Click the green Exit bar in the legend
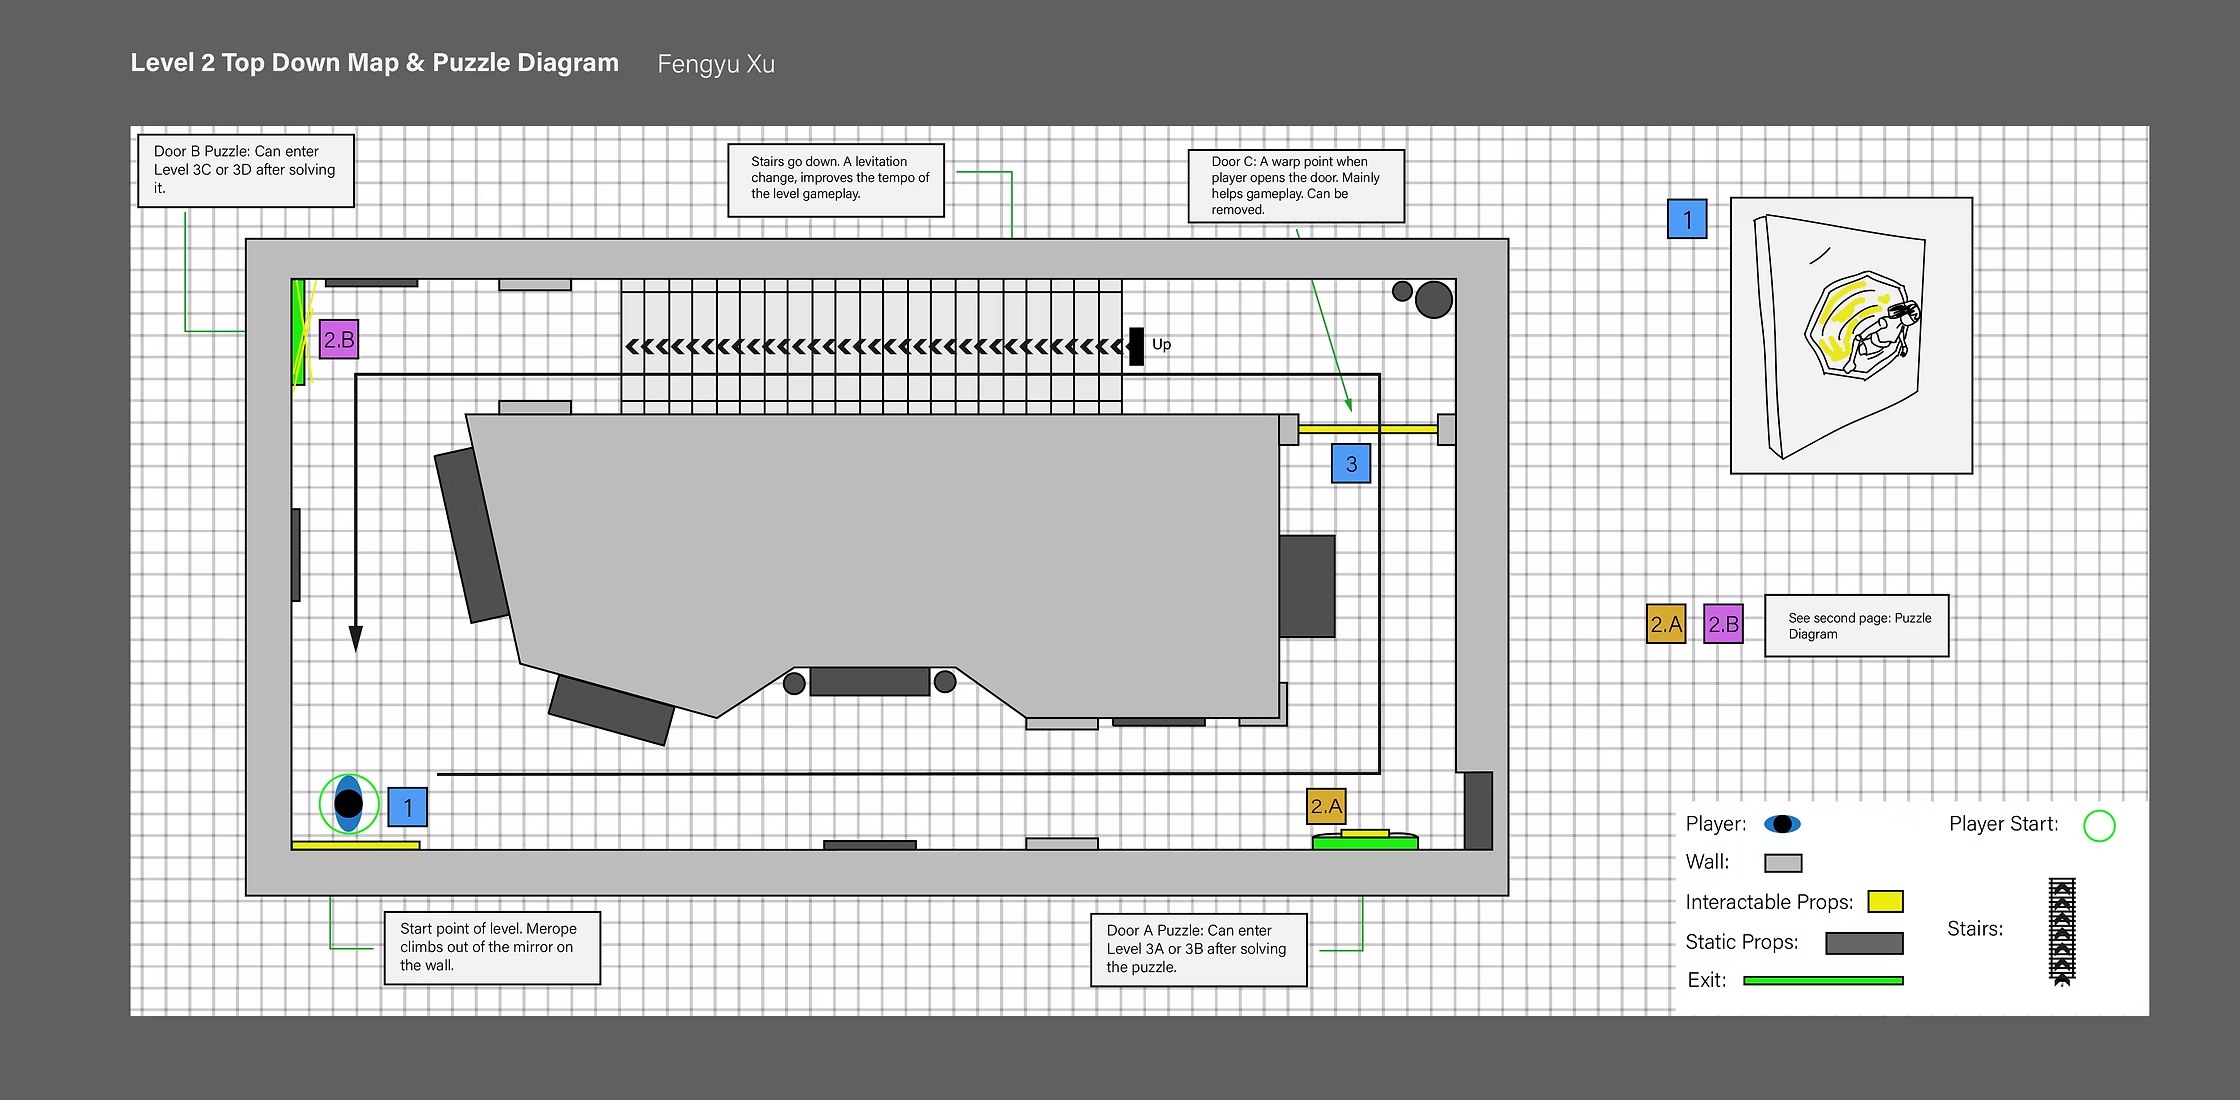 coord(1823,980)
